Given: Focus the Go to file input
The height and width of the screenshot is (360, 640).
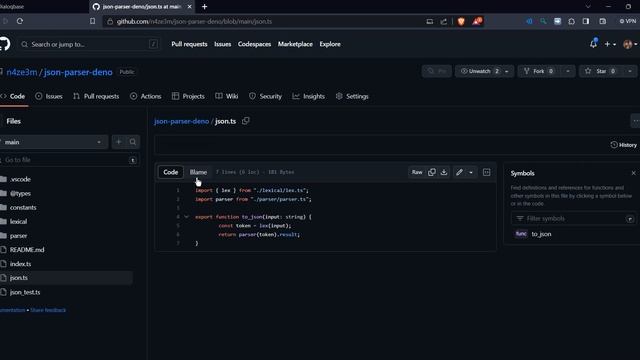Looking at the screenshot, I should click(69, 160).
